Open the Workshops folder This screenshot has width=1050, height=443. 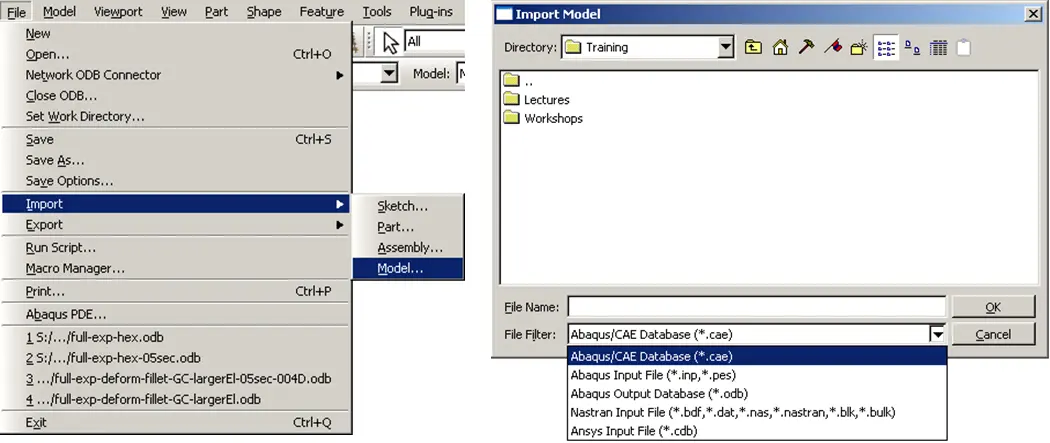(544, 118)
